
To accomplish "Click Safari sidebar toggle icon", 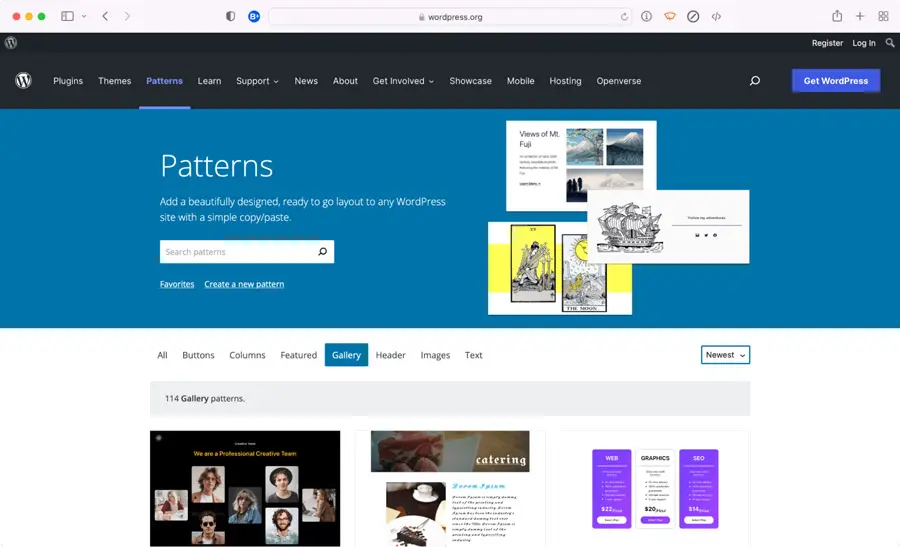I will tap(68, 16).
